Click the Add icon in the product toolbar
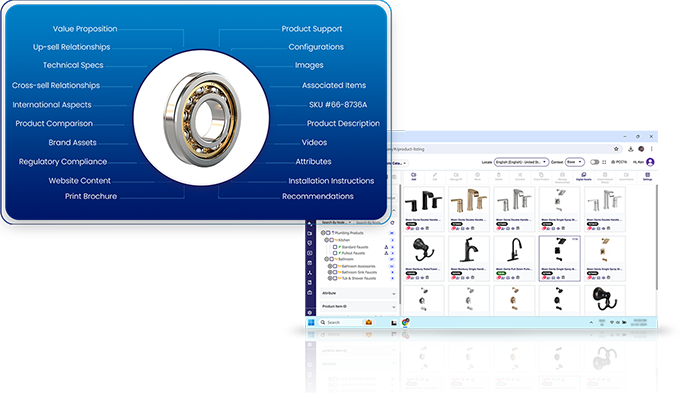The height and width of the screenshot is (393, 681). (413, 176)
